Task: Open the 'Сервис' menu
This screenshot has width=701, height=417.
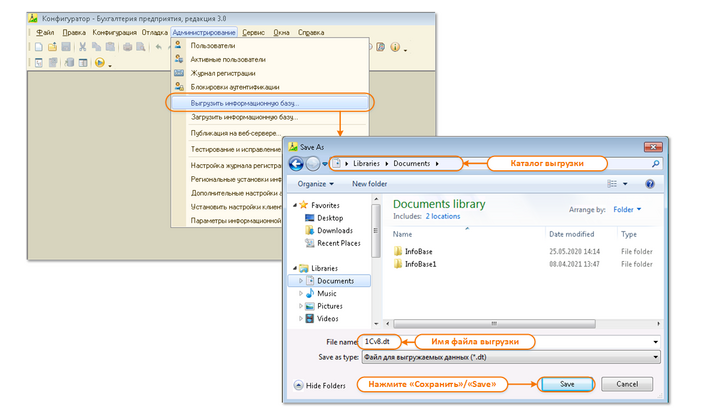Action: tap(253, 33)
